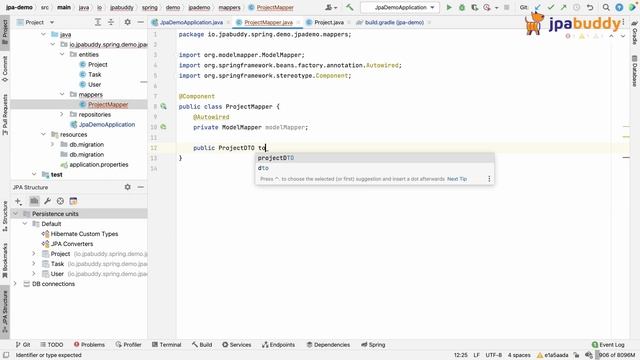
Task: Hide the JPA Structure panel
Action: point(140,187)
